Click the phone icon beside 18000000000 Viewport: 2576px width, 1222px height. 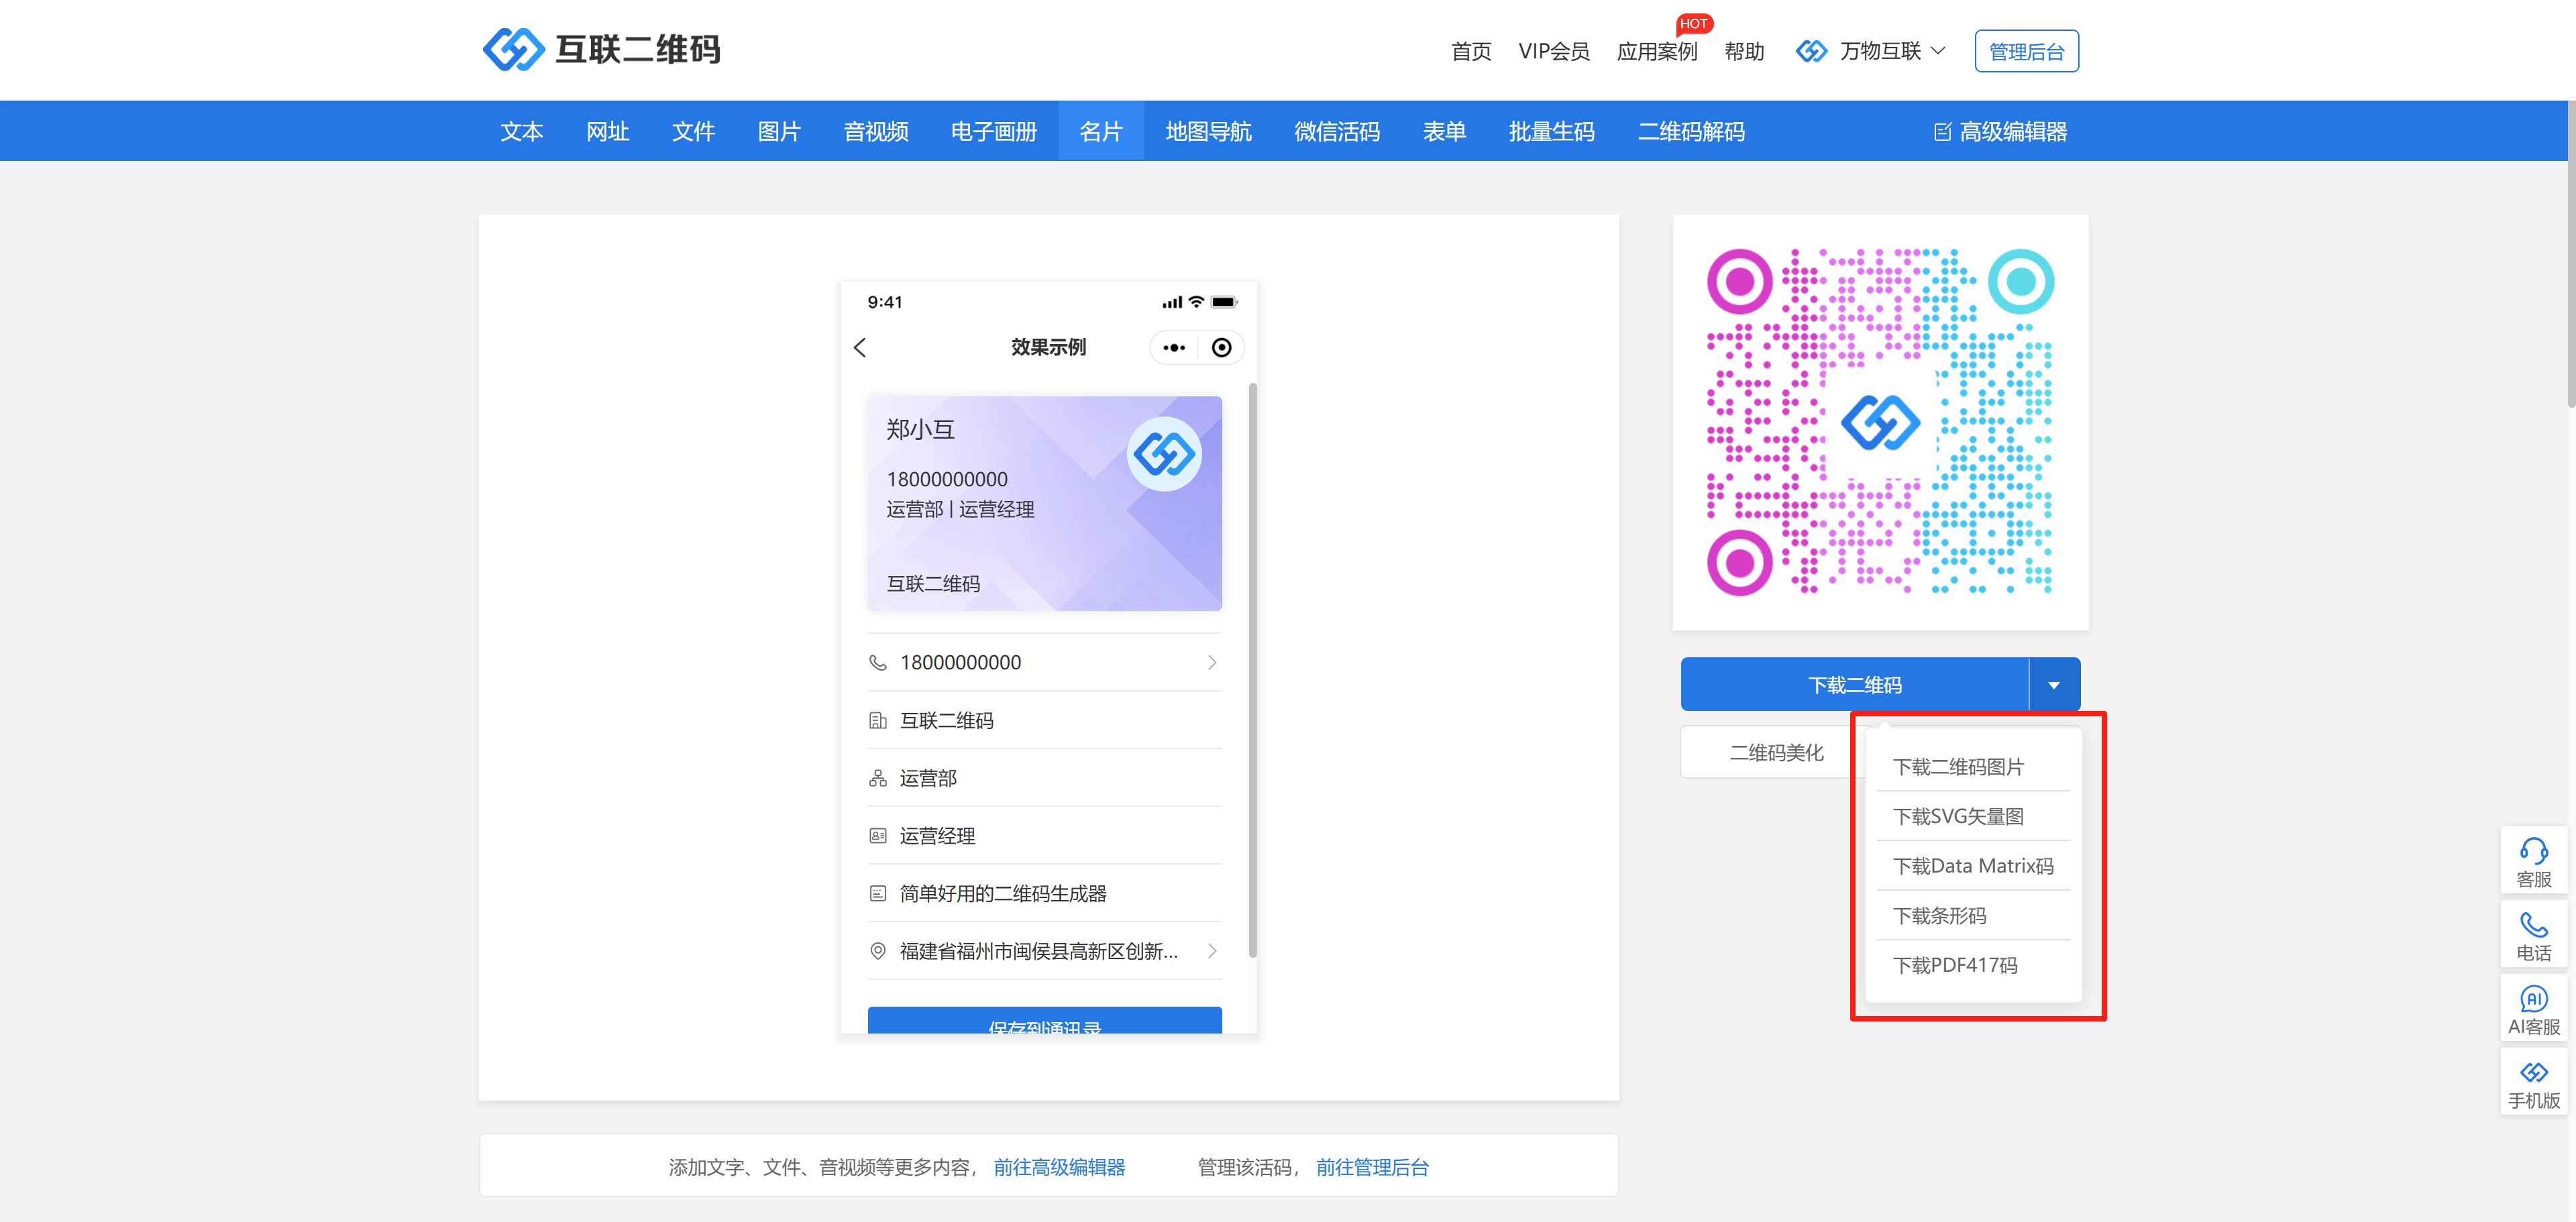tap(878, 662)
